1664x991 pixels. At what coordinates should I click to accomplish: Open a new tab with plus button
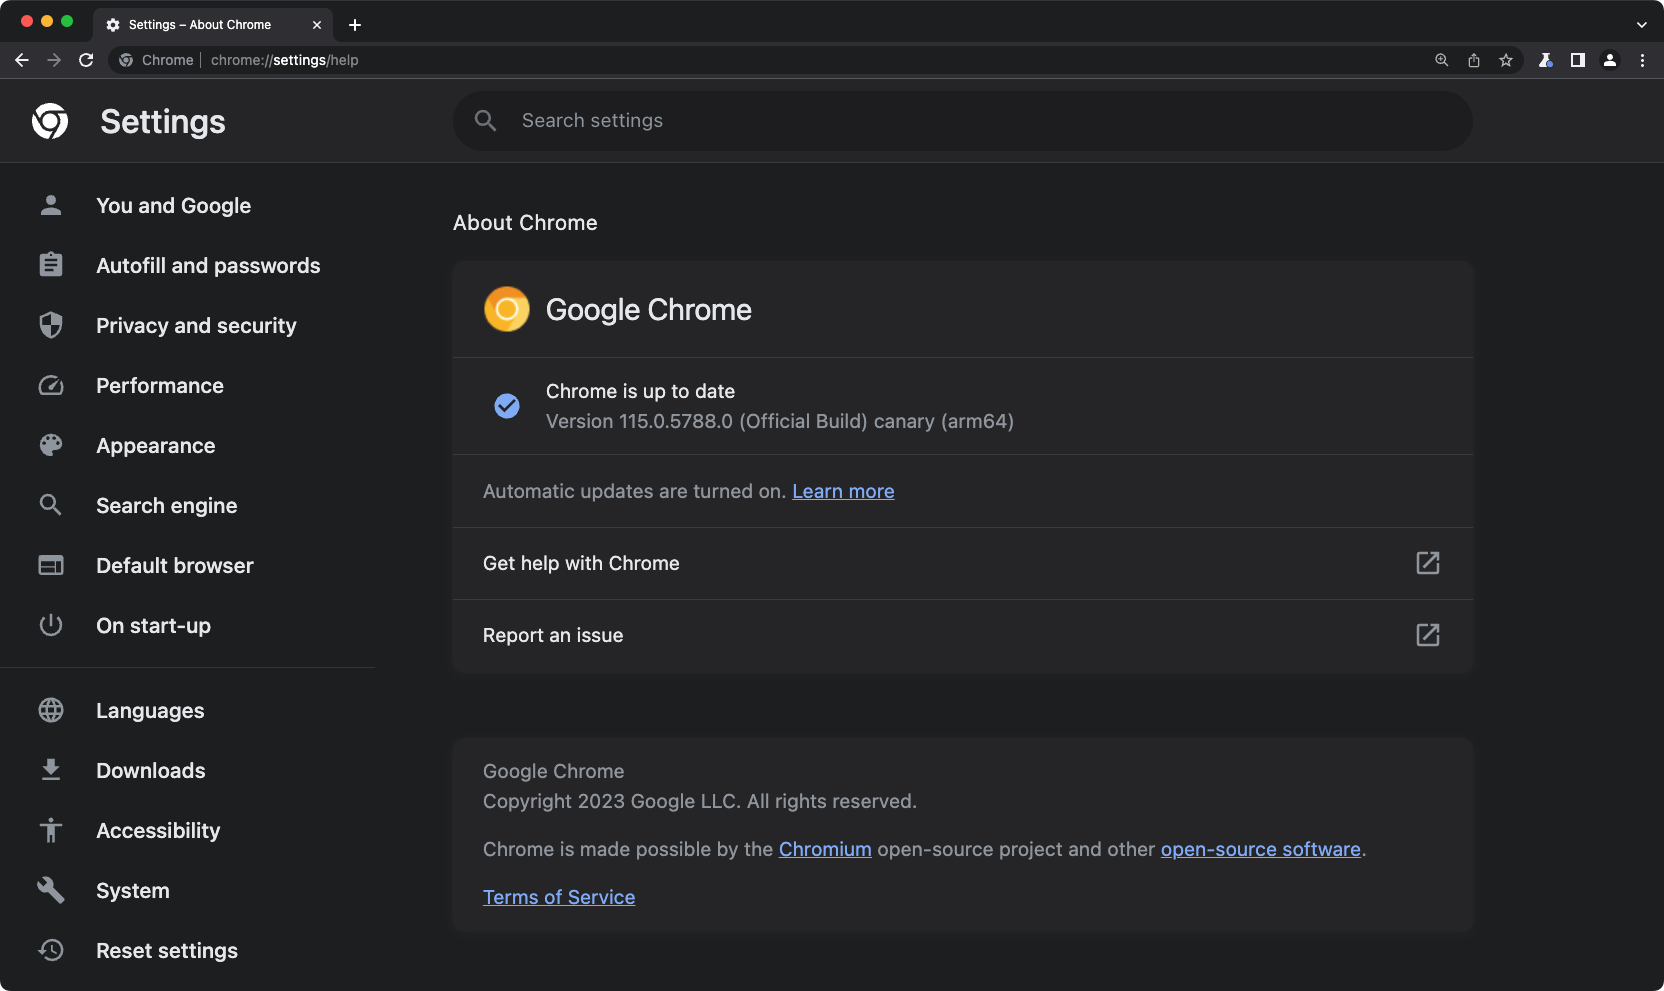pos(355,25)
